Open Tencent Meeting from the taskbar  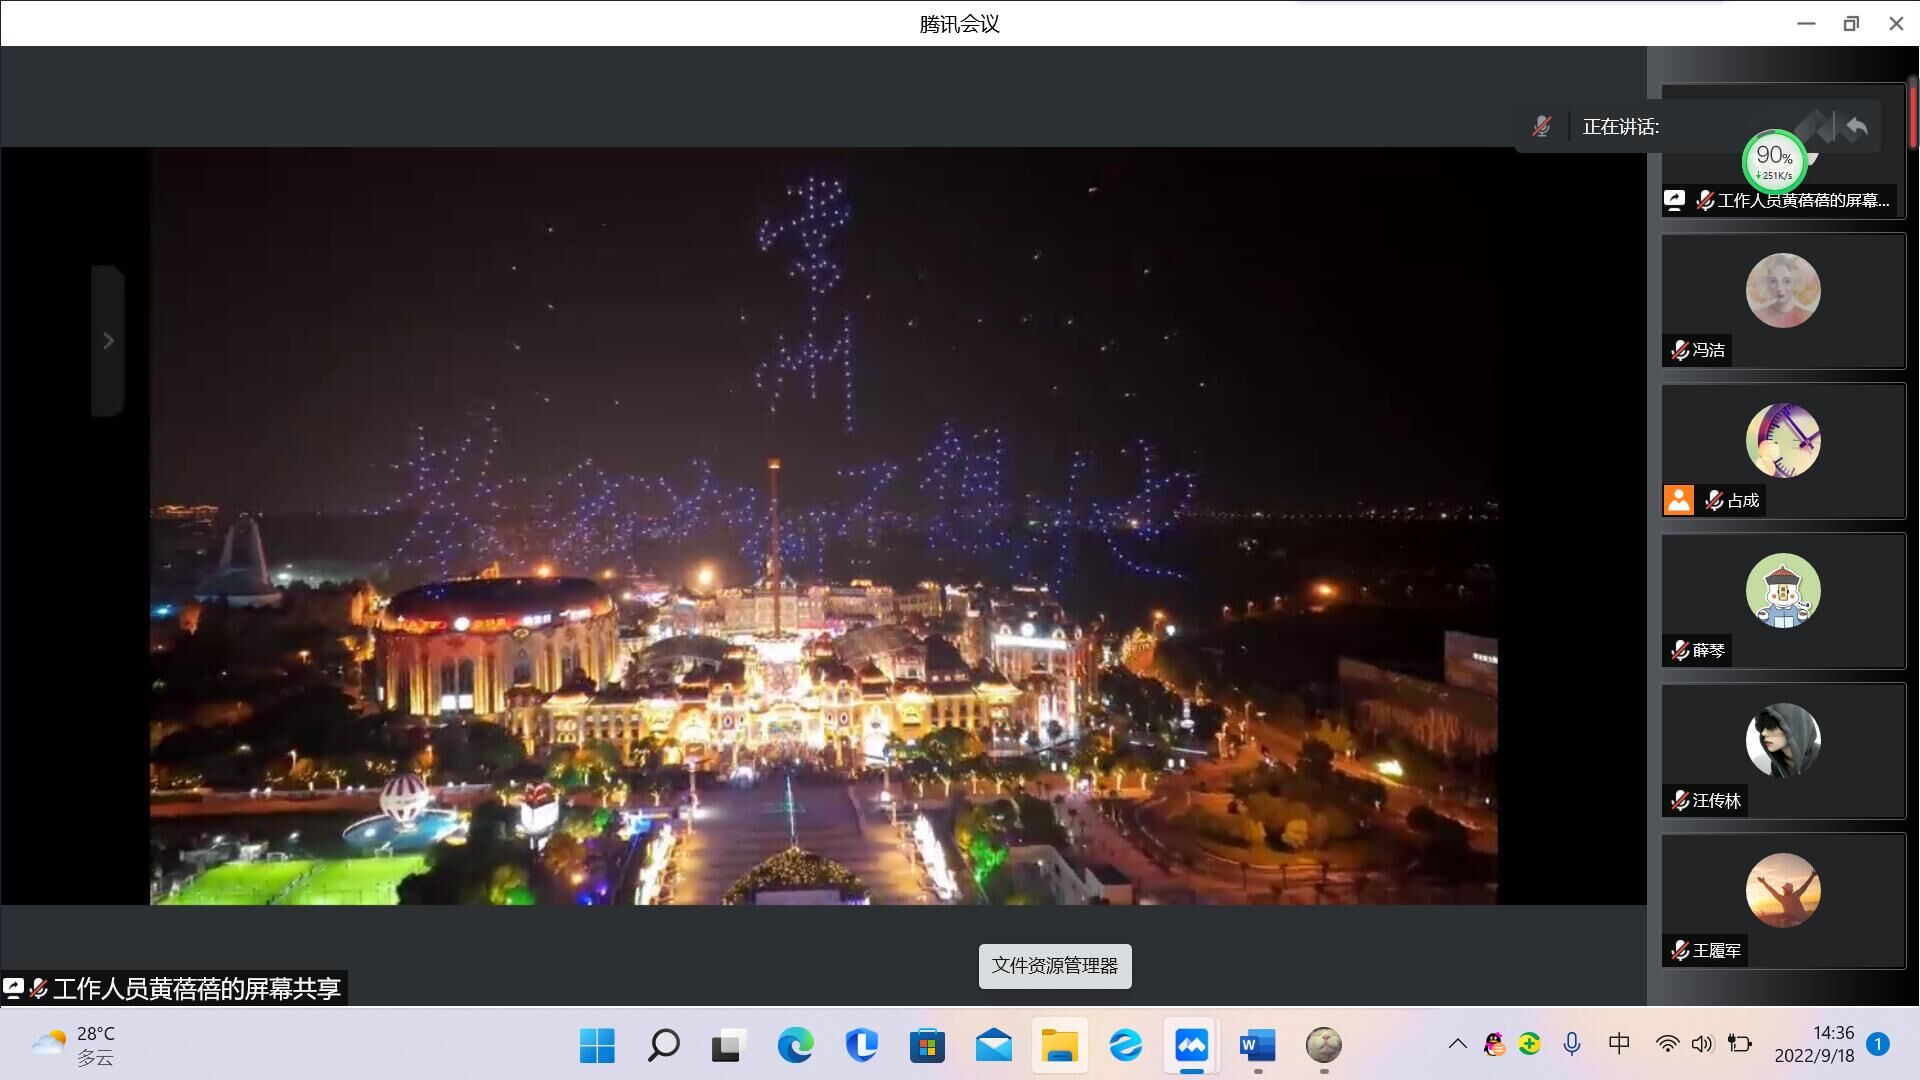1191,1046
